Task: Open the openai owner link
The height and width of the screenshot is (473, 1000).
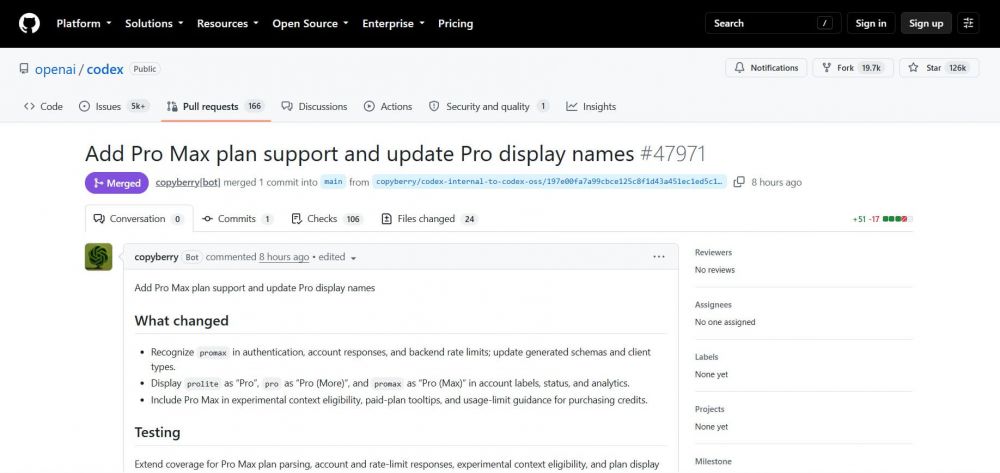Action: 55,69
